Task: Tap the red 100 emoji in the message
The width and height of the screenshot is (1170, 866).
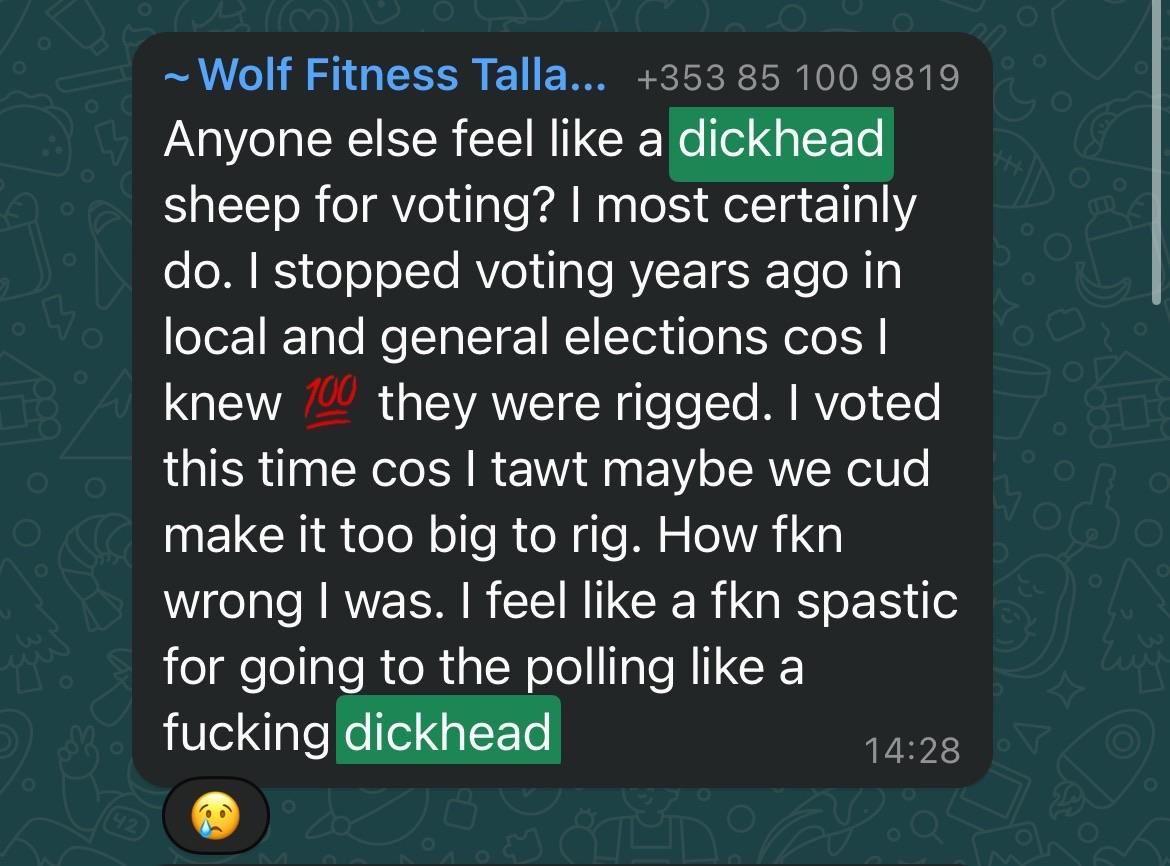Action: pyautogui.click(x=331, y=403)
